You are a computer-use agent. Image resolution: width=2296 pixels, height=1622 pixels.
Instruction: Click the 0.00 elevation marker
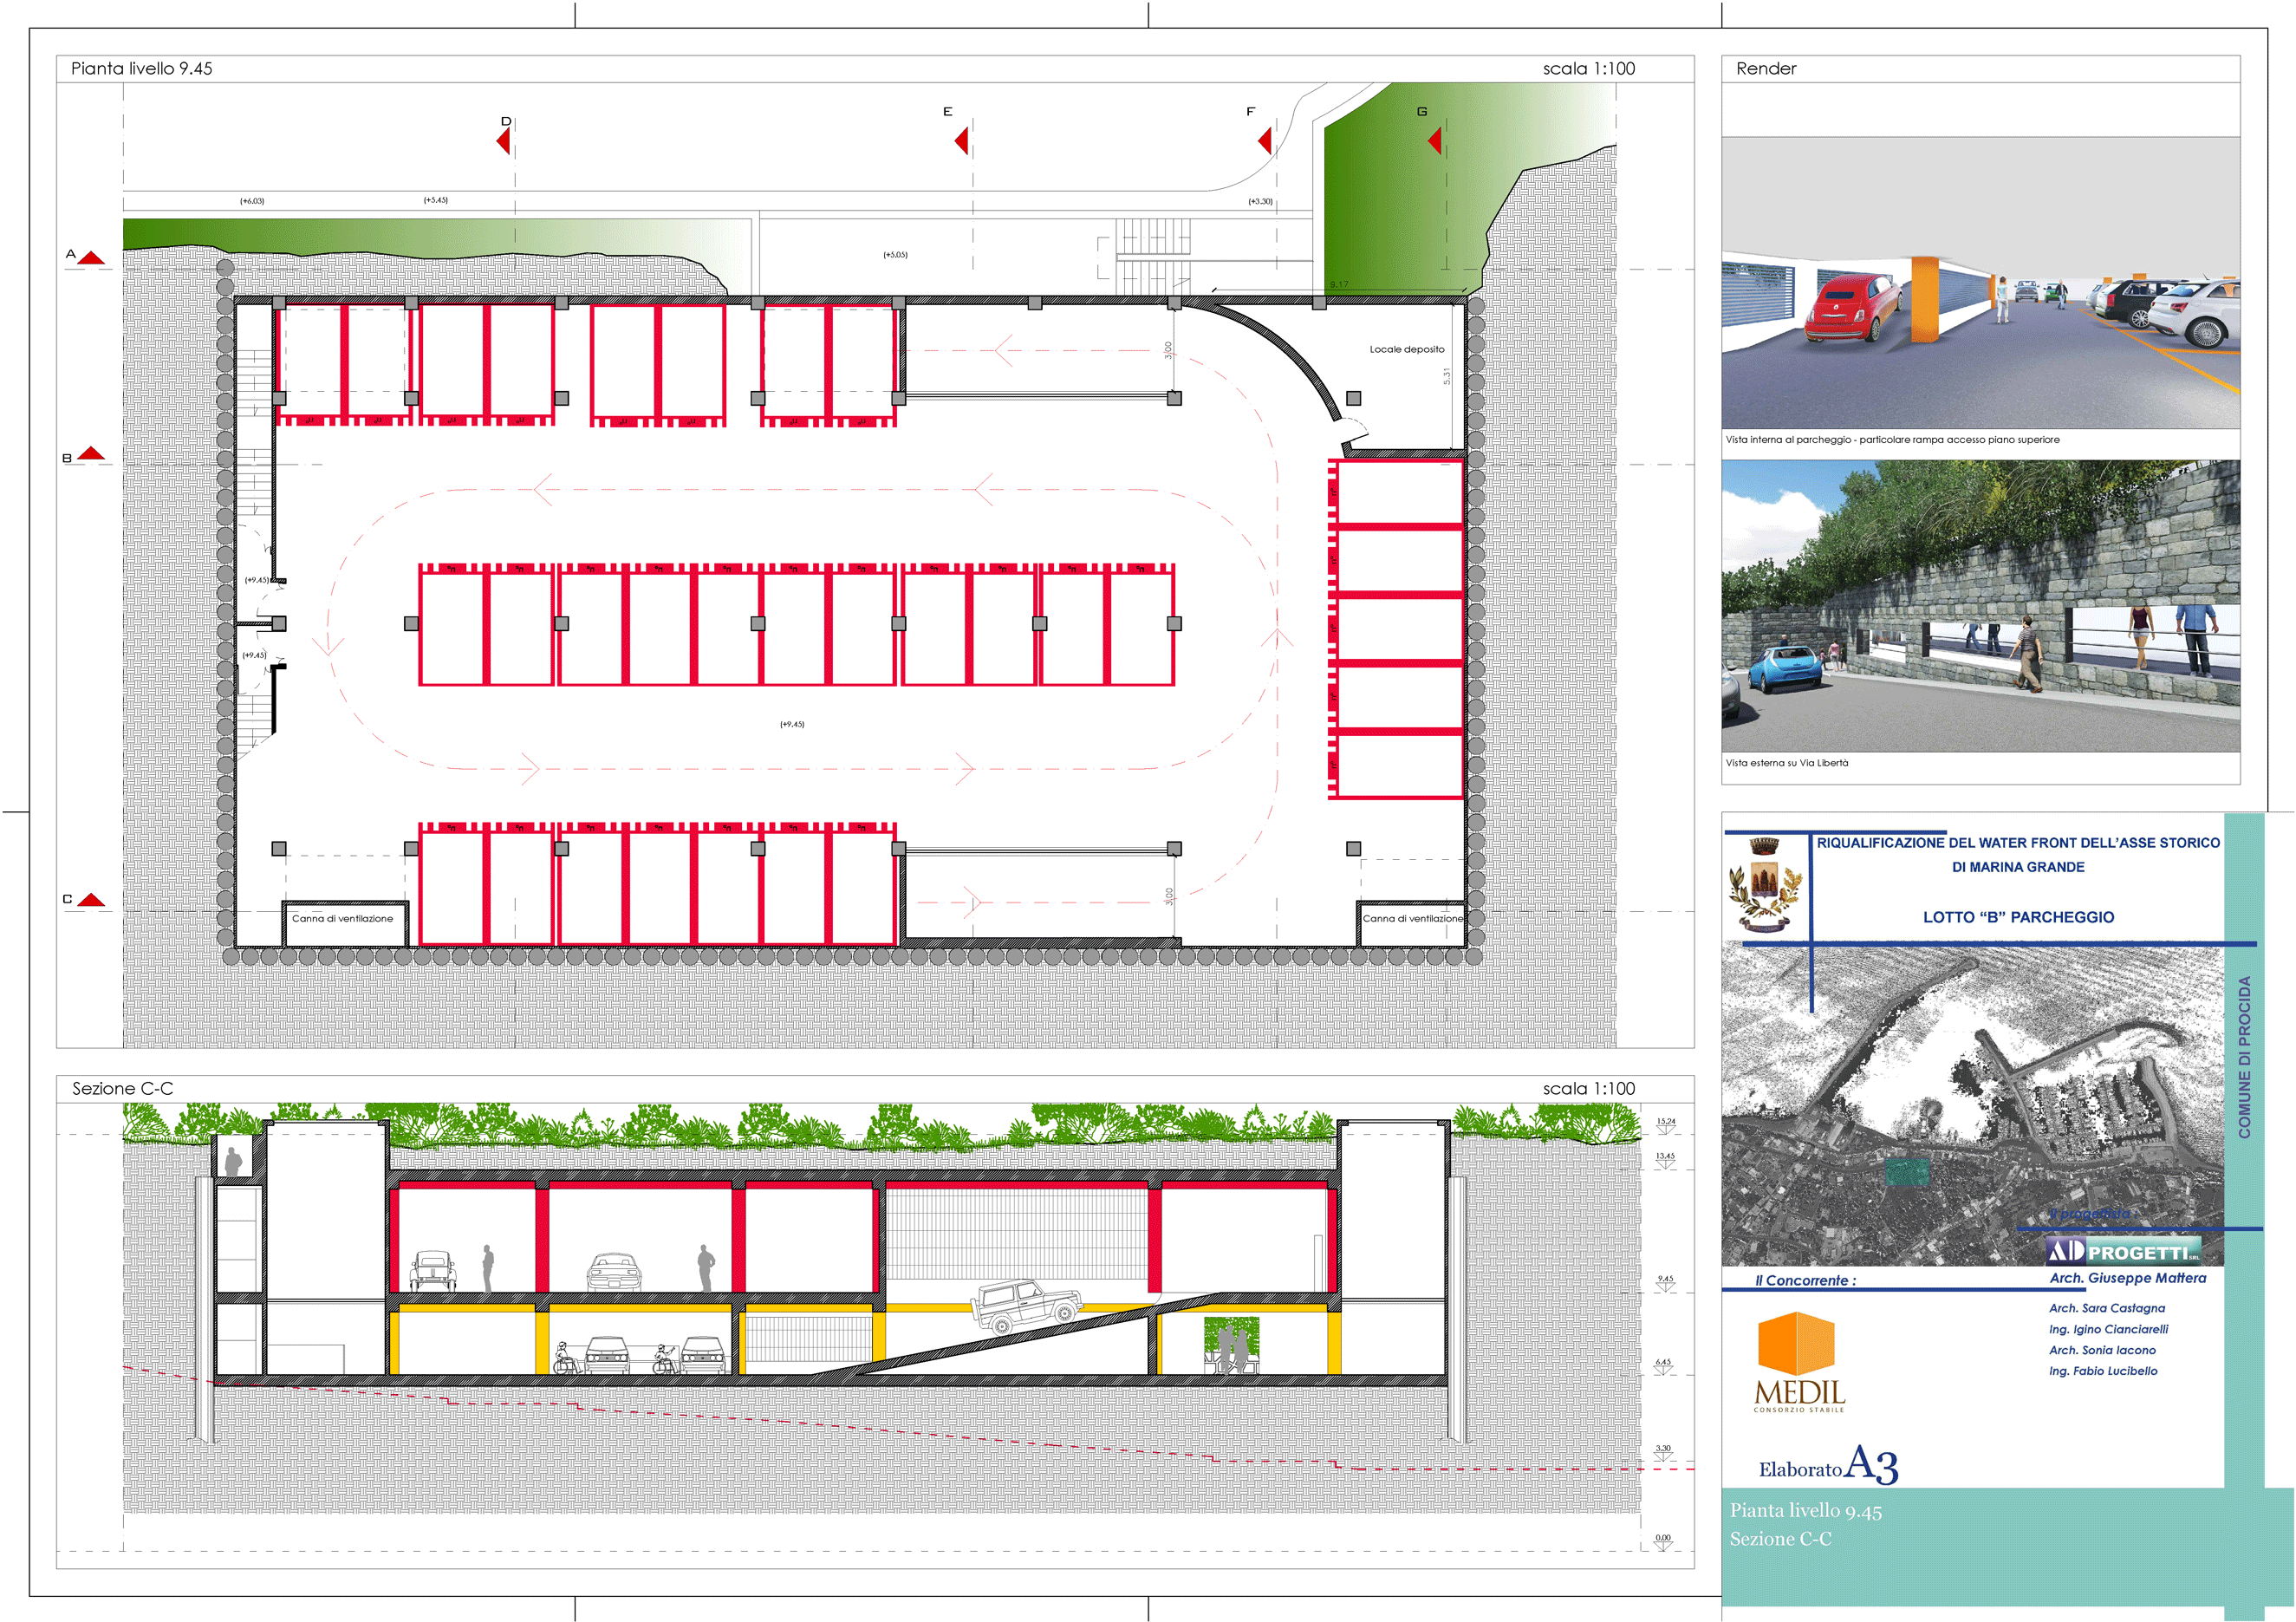click(x=1663, y=1543)
